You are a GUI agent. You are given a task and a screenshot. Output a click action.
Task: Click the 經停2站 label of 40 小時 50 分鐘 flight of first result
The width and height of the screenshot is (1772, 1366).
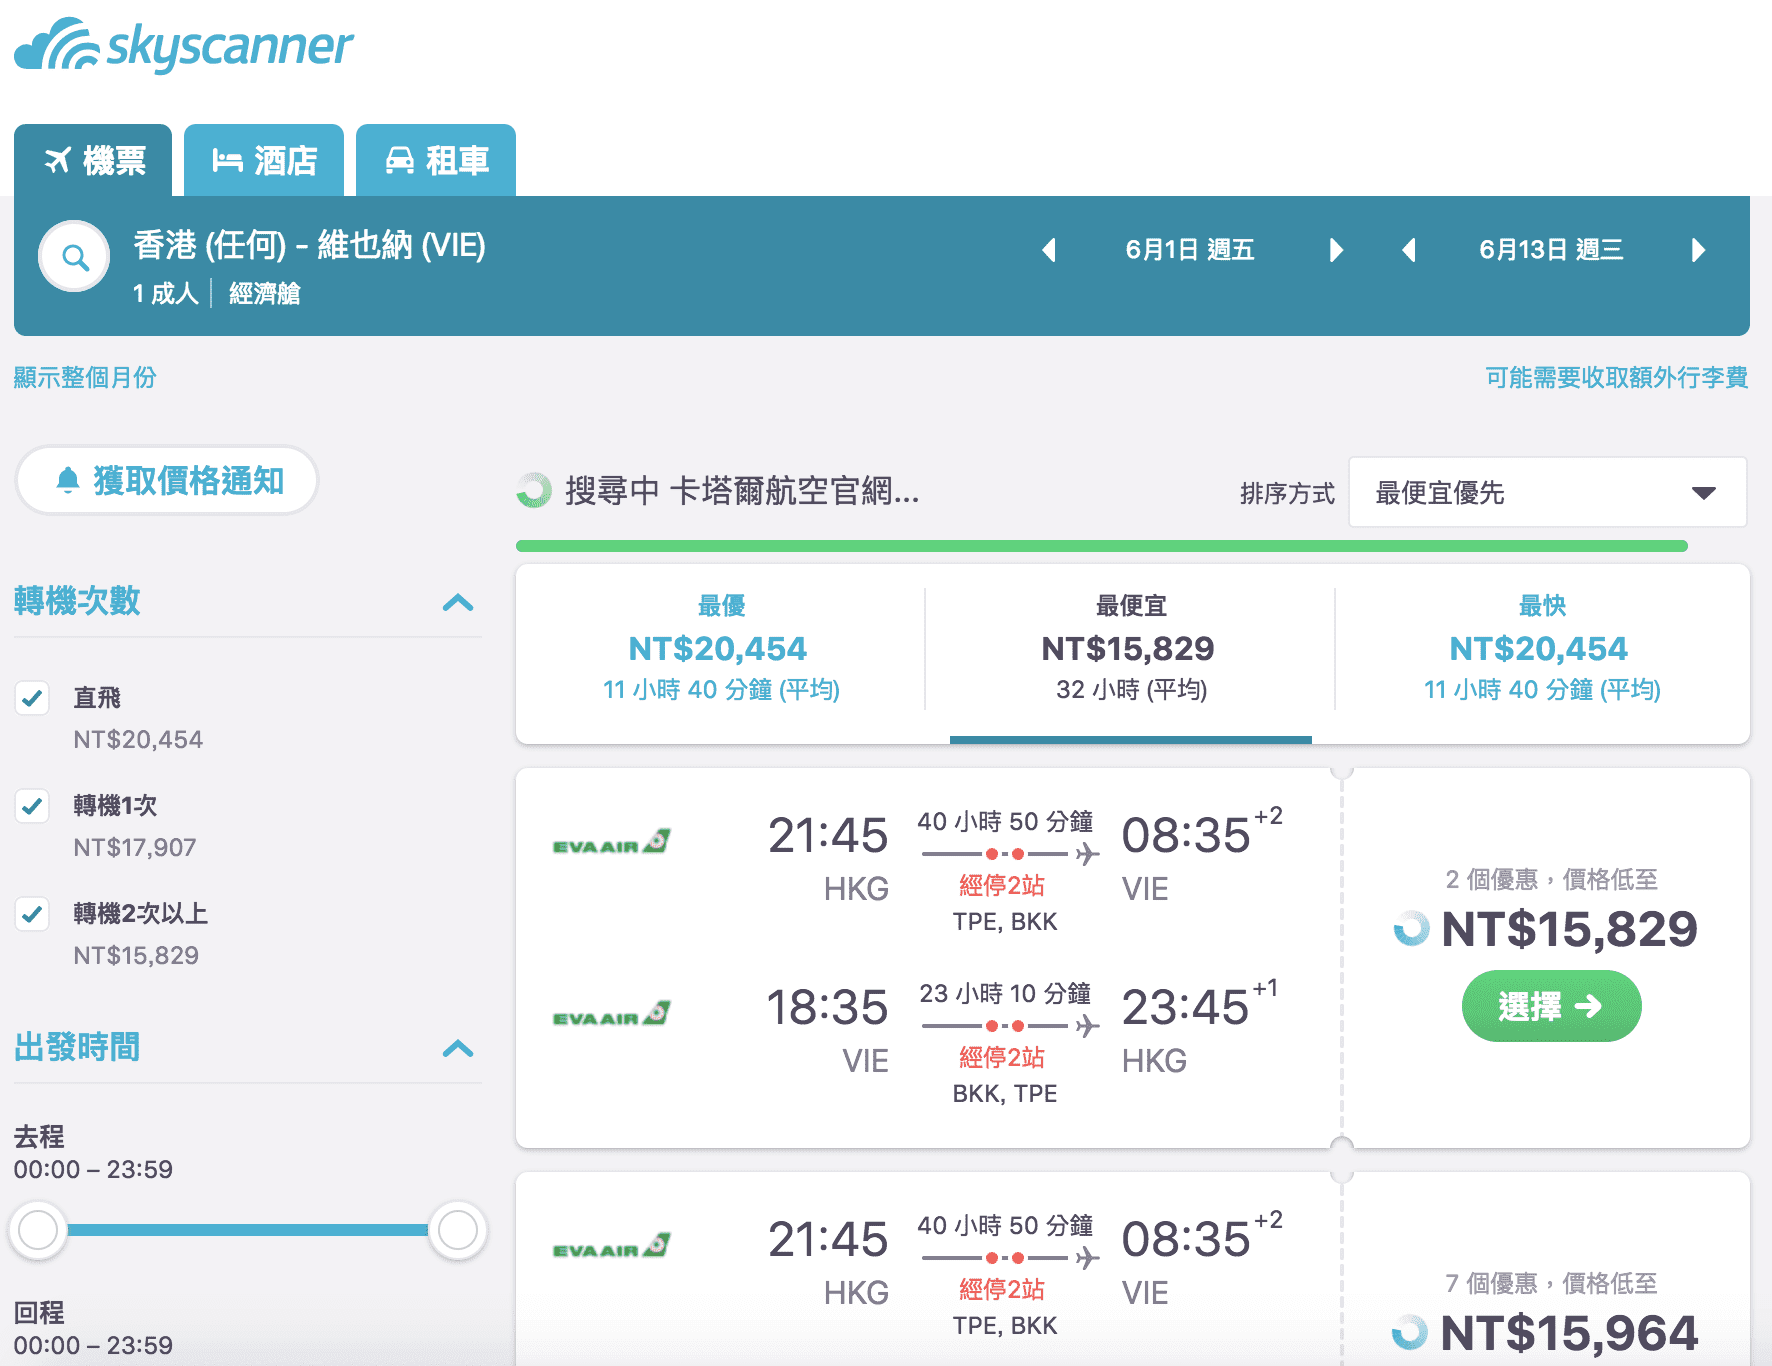point(1002,885)
